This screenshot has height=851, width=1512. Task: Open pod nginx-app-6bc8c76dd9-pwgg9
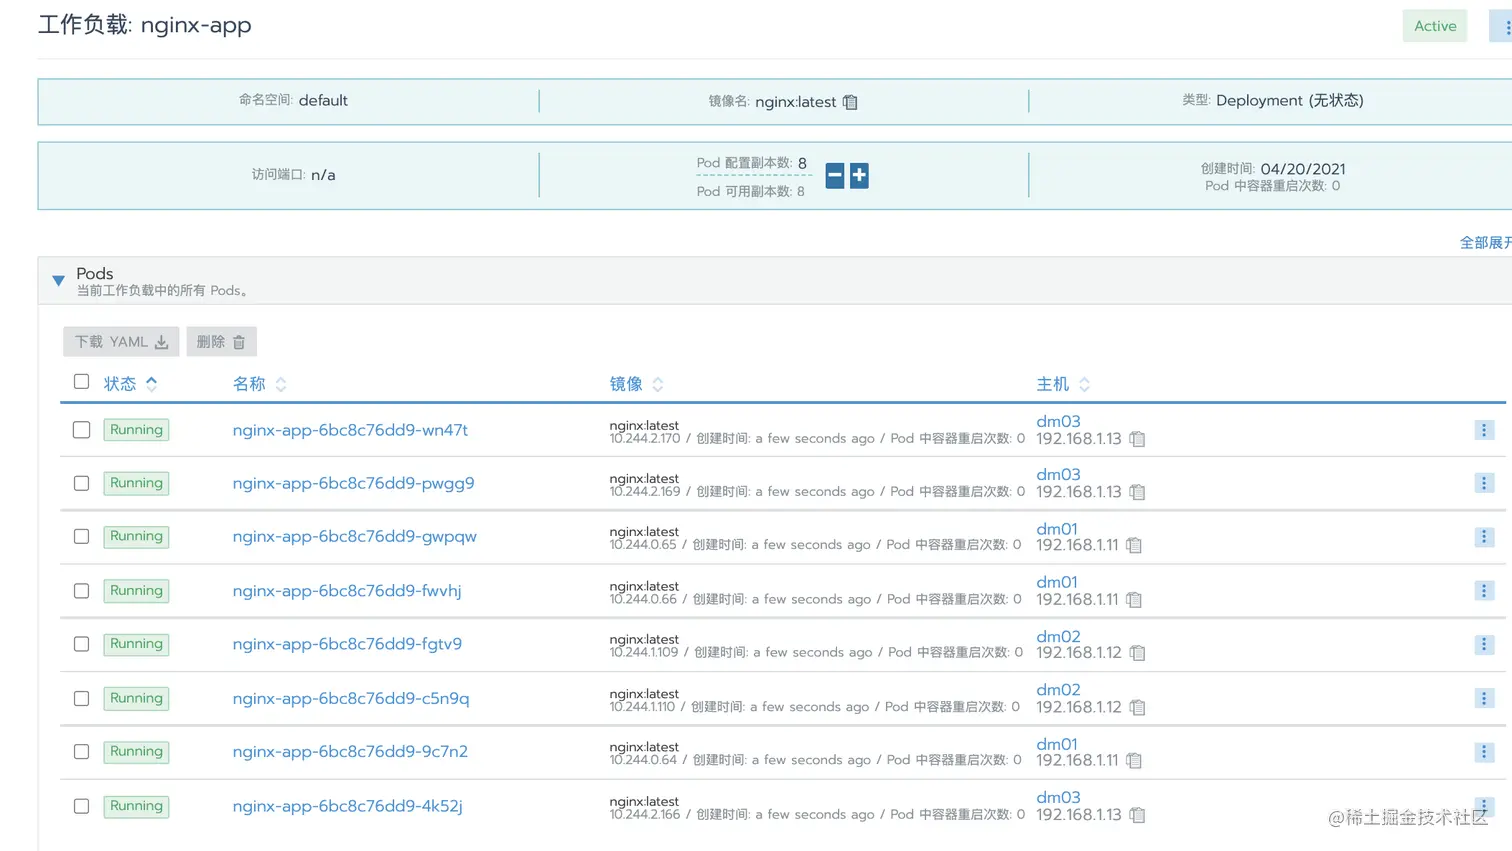(x=353, y=483)
